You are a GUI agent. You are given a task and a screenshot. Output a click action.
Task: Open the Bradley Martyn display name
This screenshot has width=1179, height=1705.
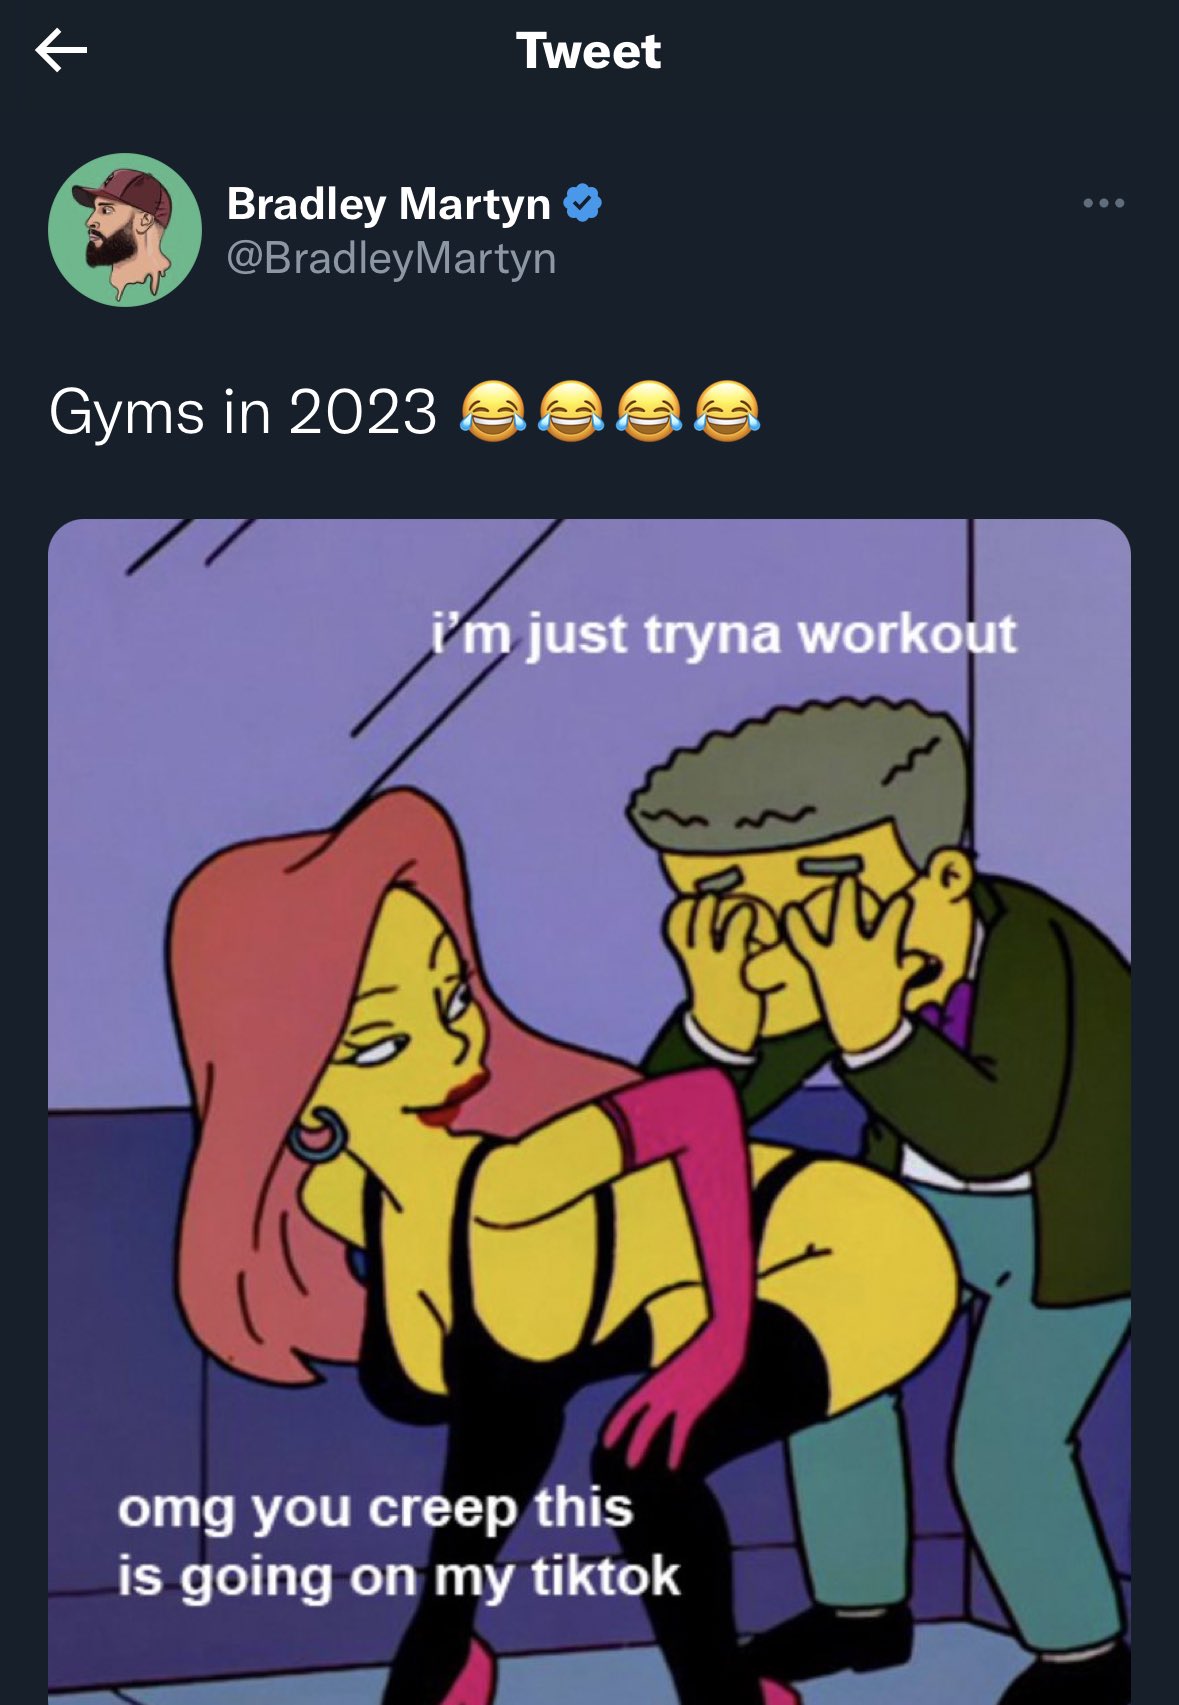(x=388, y=204)
